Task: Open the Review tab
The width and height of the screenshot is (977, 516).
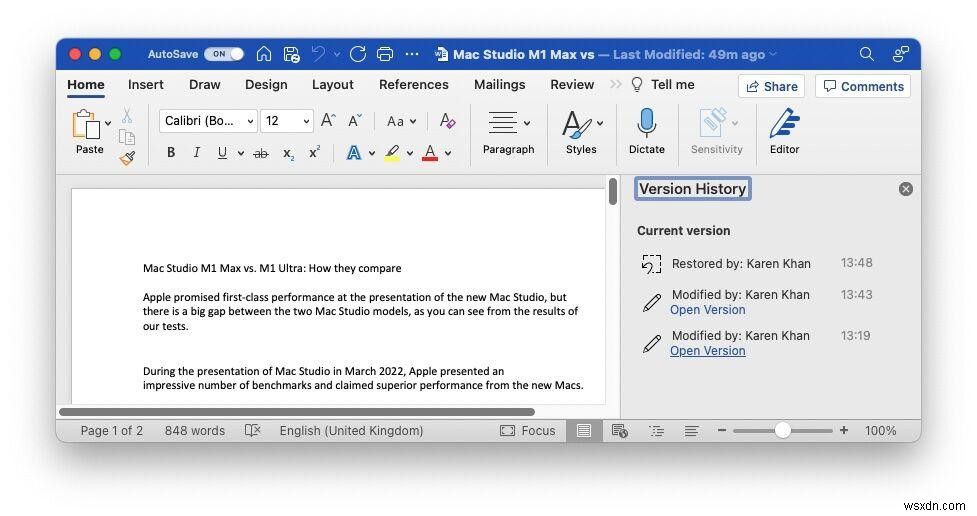Action: coord(572,85)
